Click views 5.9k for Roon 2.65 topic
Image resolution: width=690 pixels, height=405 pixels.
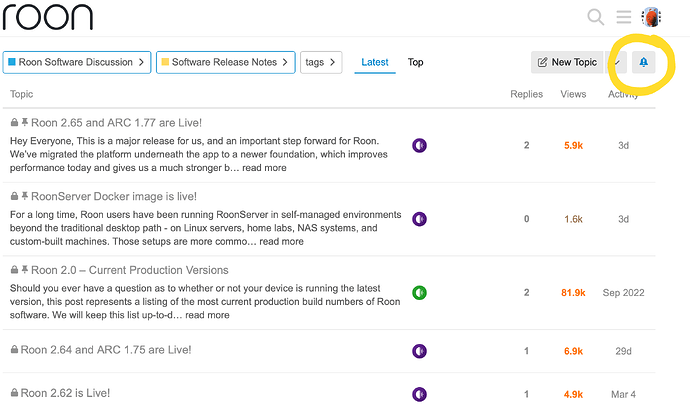pos(573,145)
